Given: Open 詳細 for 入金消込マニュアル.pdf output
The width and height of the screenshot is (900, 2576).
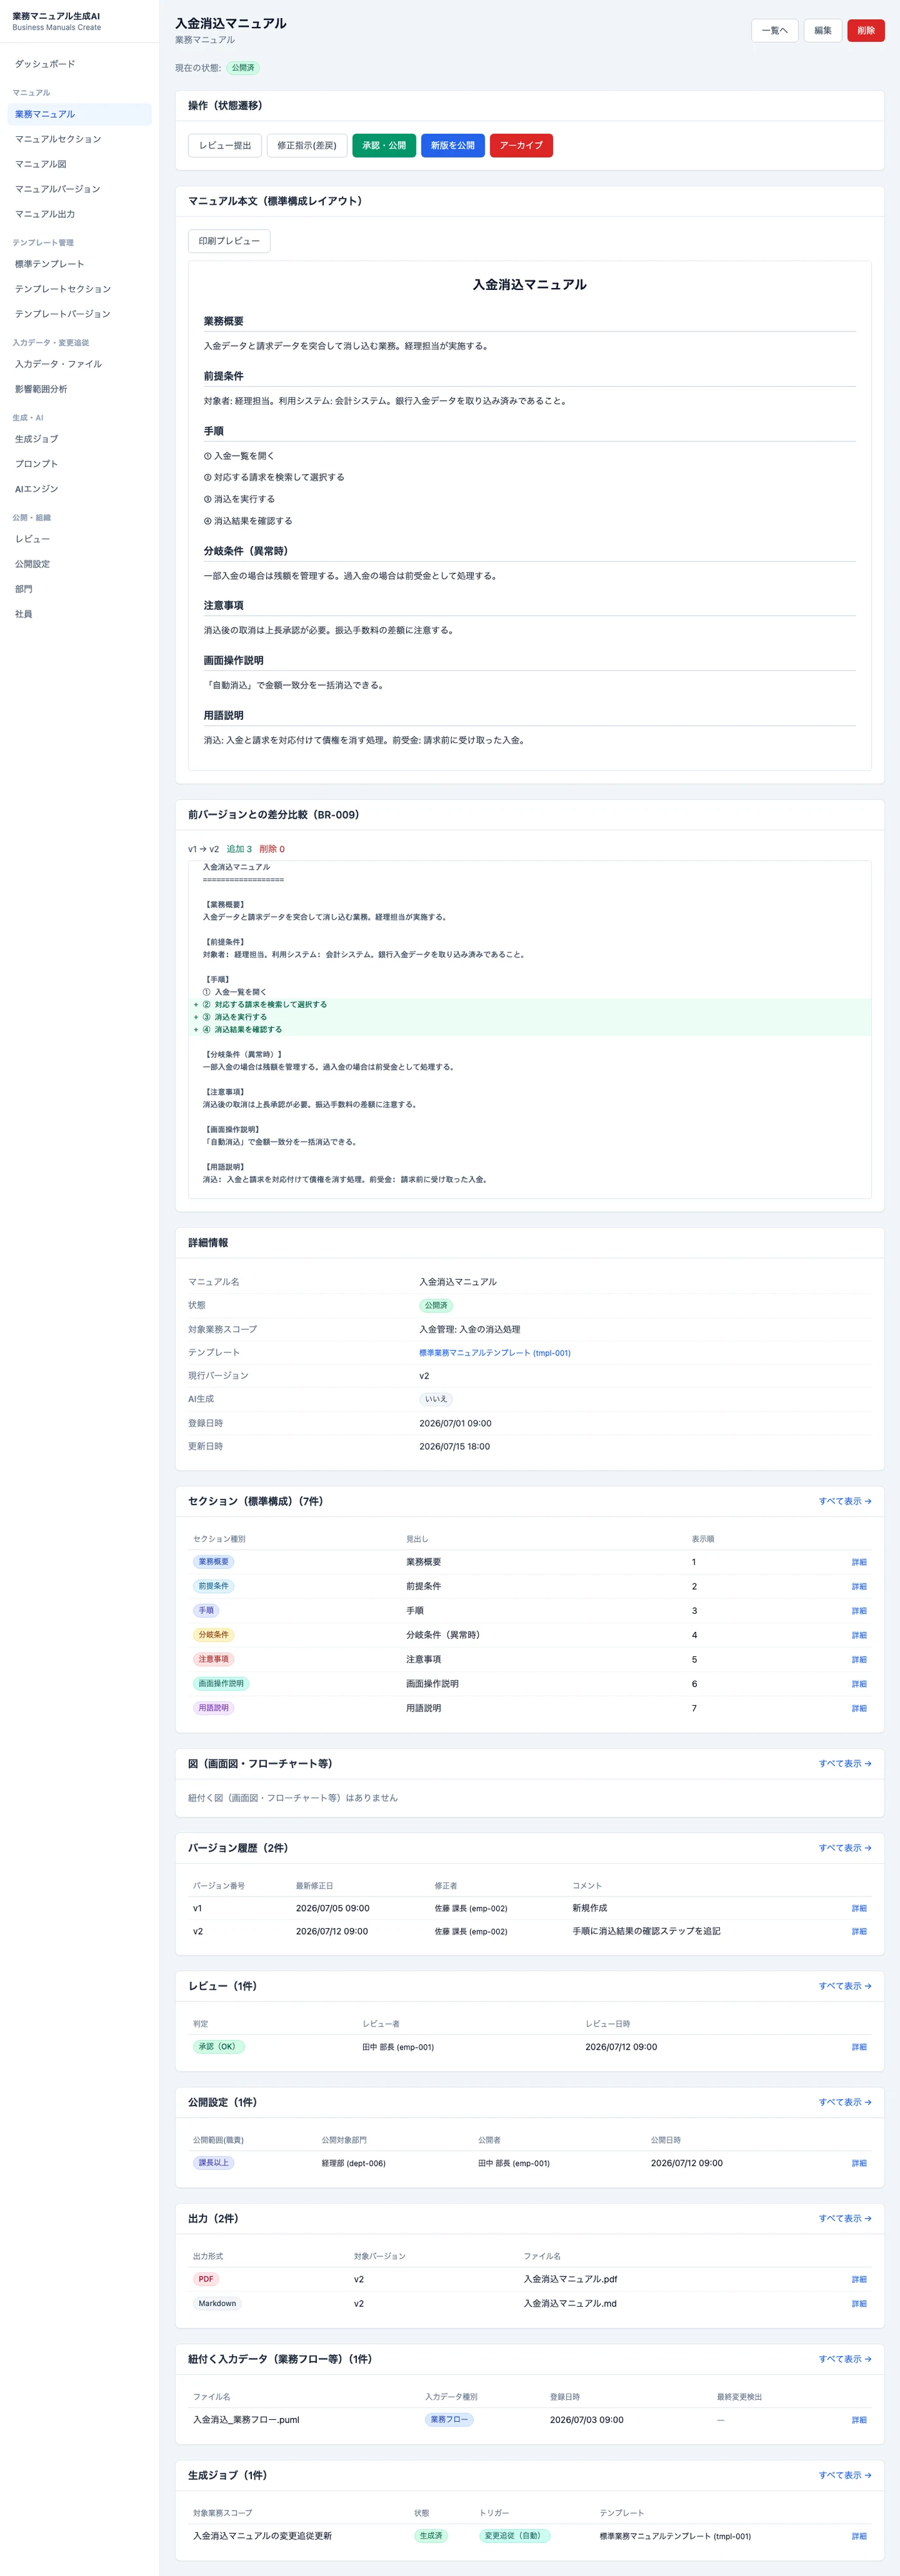Looking at the screenshot, I should click(x=859, y=2279).
